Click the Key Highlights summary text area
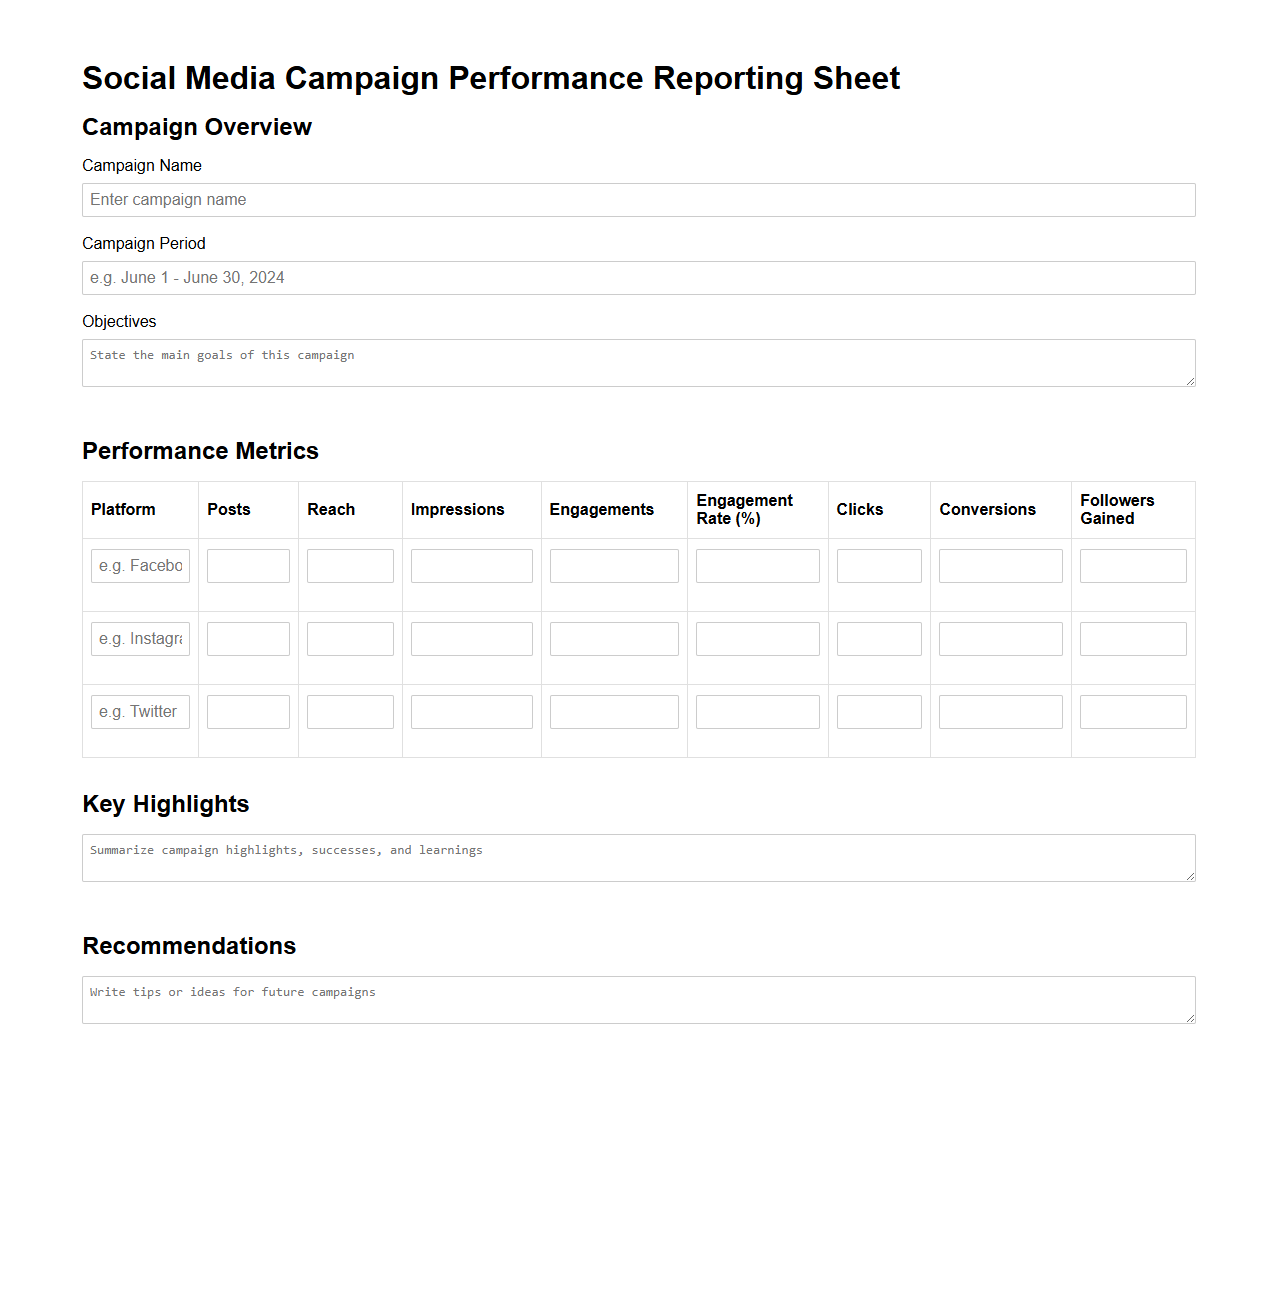Viewport: 1278px width, 1300px height. click(x=638, y=857)
